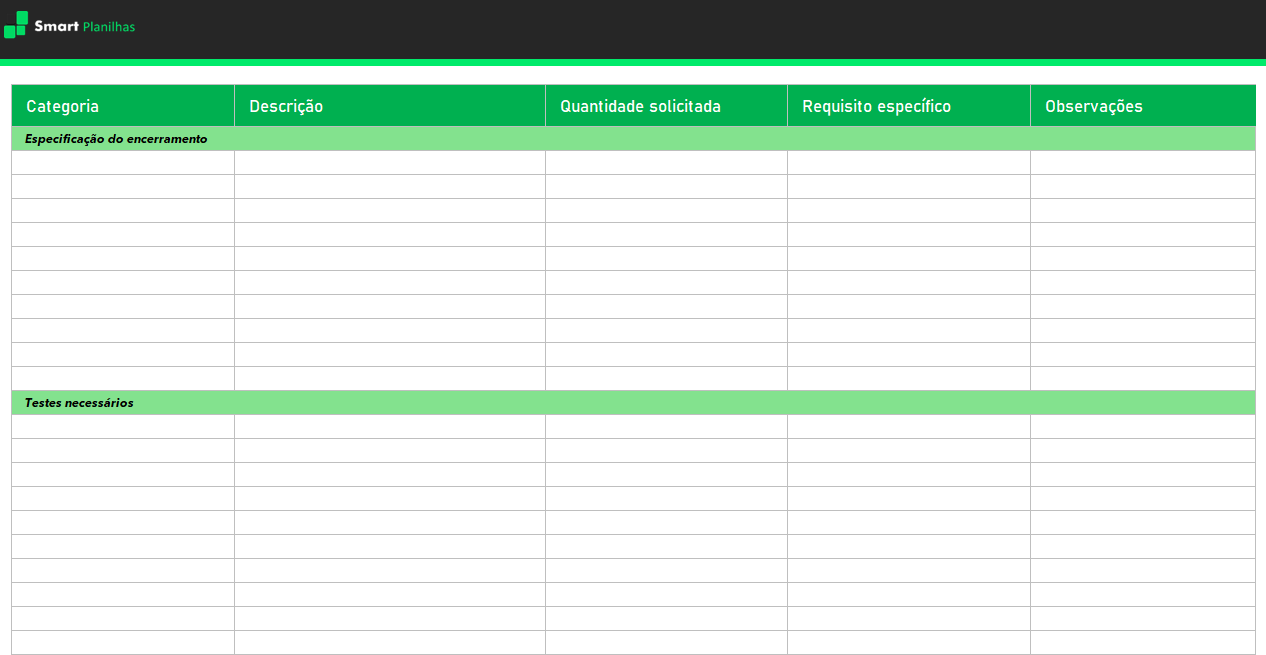Click first Categoria cell below Especificação do encerramento
The image size is (1266, 655).
point(123,163)
